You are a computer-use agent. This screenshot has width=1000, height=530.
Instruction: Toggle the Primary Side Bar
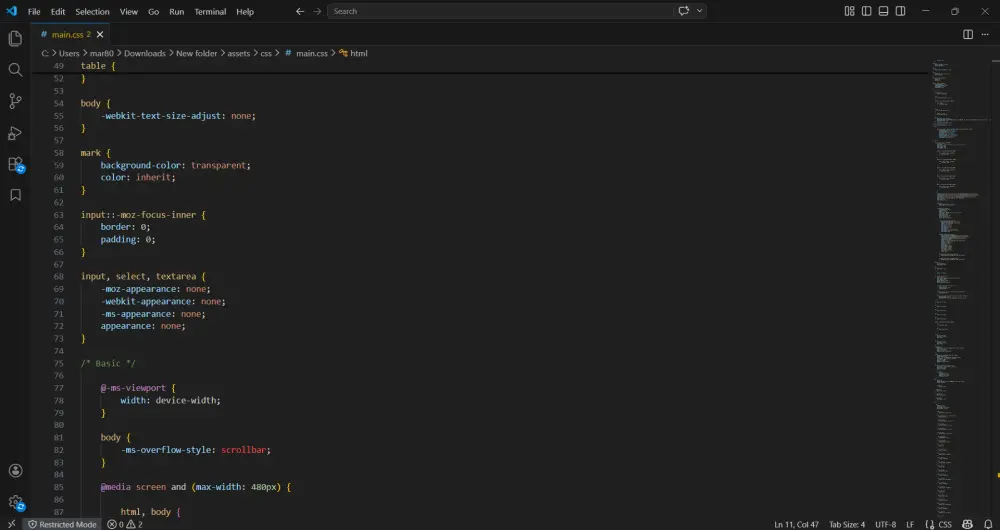pos(866,11)
